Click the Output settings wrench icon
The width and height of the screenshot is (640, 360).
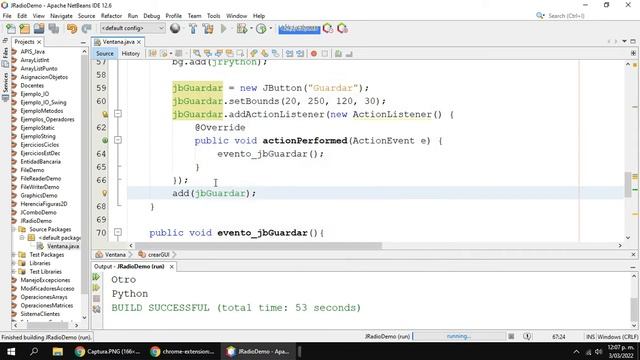96,309
